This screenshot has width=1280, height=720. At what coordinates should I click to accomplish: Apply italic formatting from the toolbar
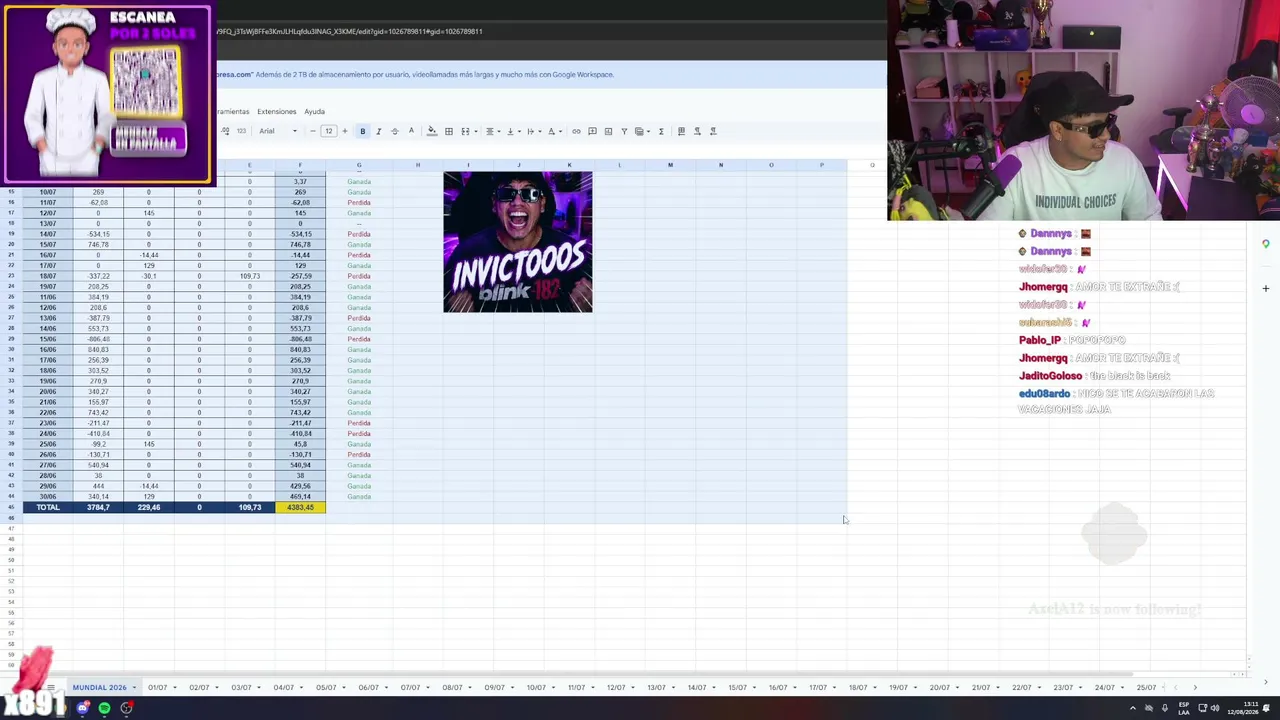(x=378, y=131)
